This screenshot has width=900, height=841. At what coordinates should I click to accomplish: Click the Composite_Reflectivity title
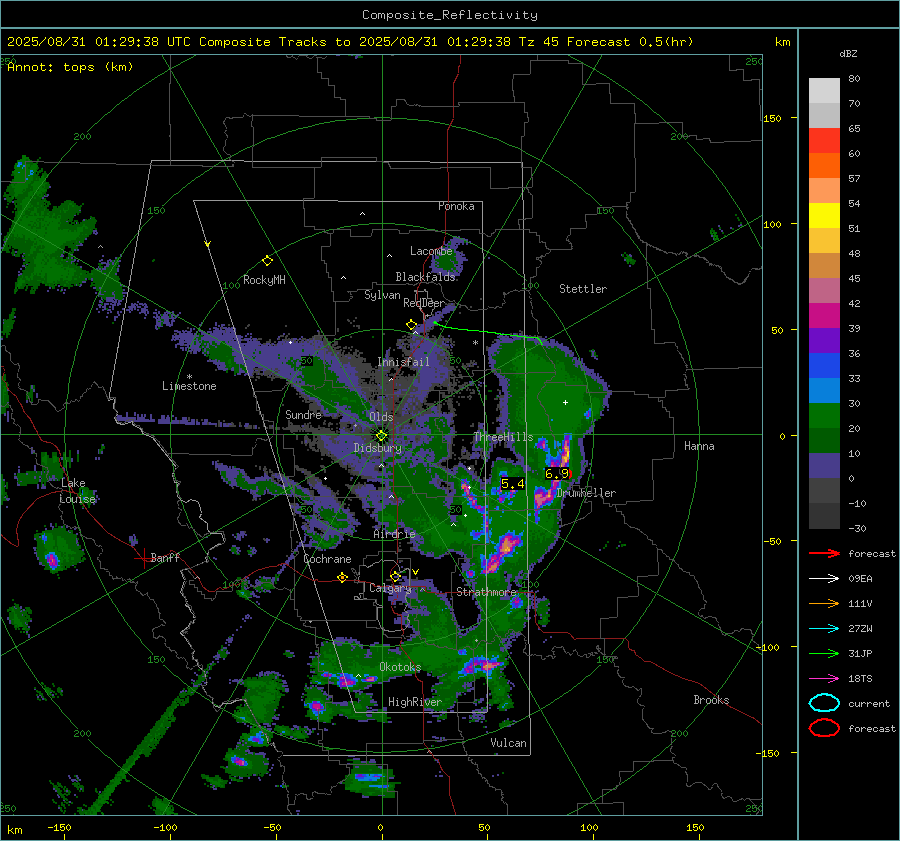(450, 15)
